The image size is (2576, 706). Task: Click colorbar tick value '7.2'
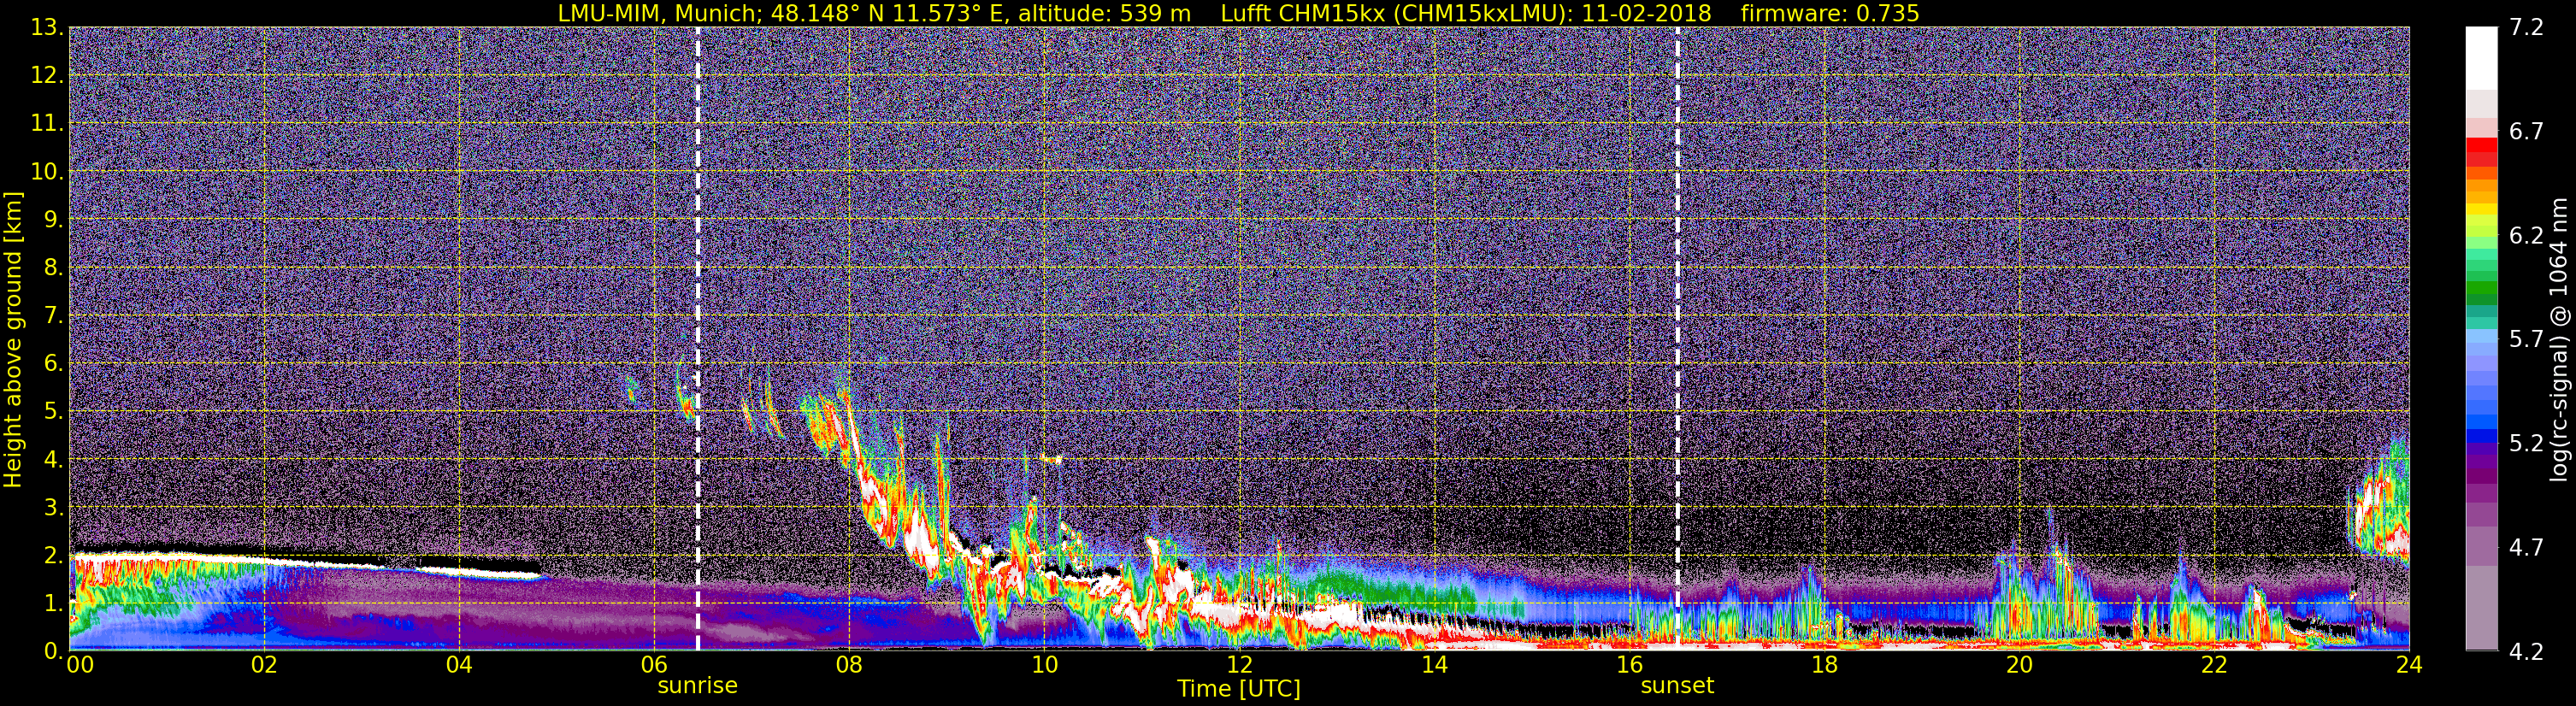tap(2526, 27)
